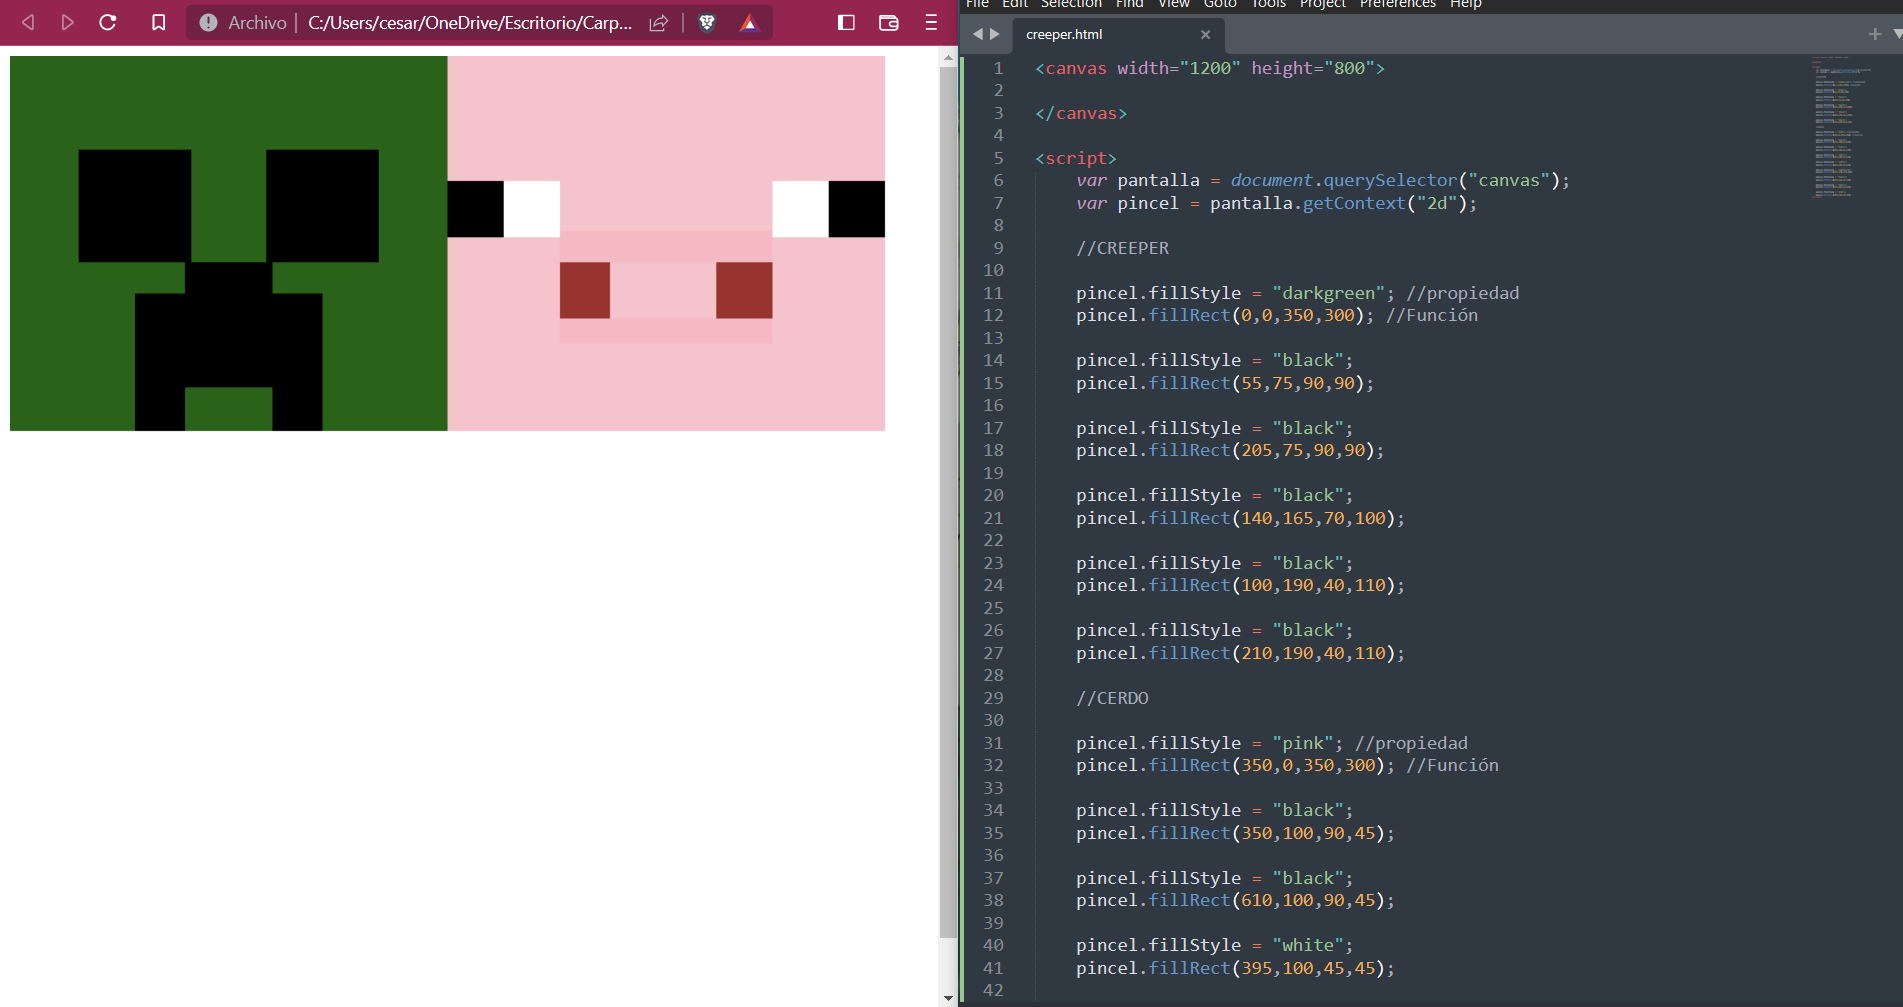Go forward in the browser

(67, 22)
